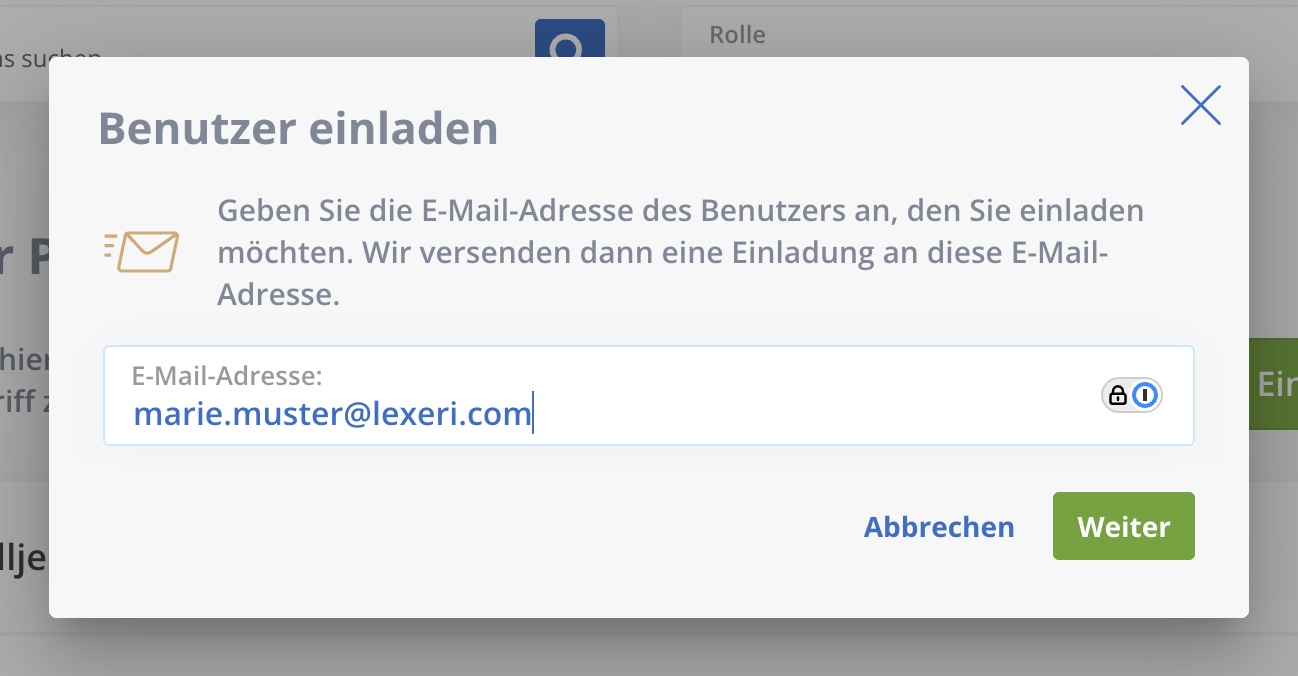Click Abbrechen to cancel the invitation
The height and width of the screenshot is (676, 1298).
tap(939, 527)
